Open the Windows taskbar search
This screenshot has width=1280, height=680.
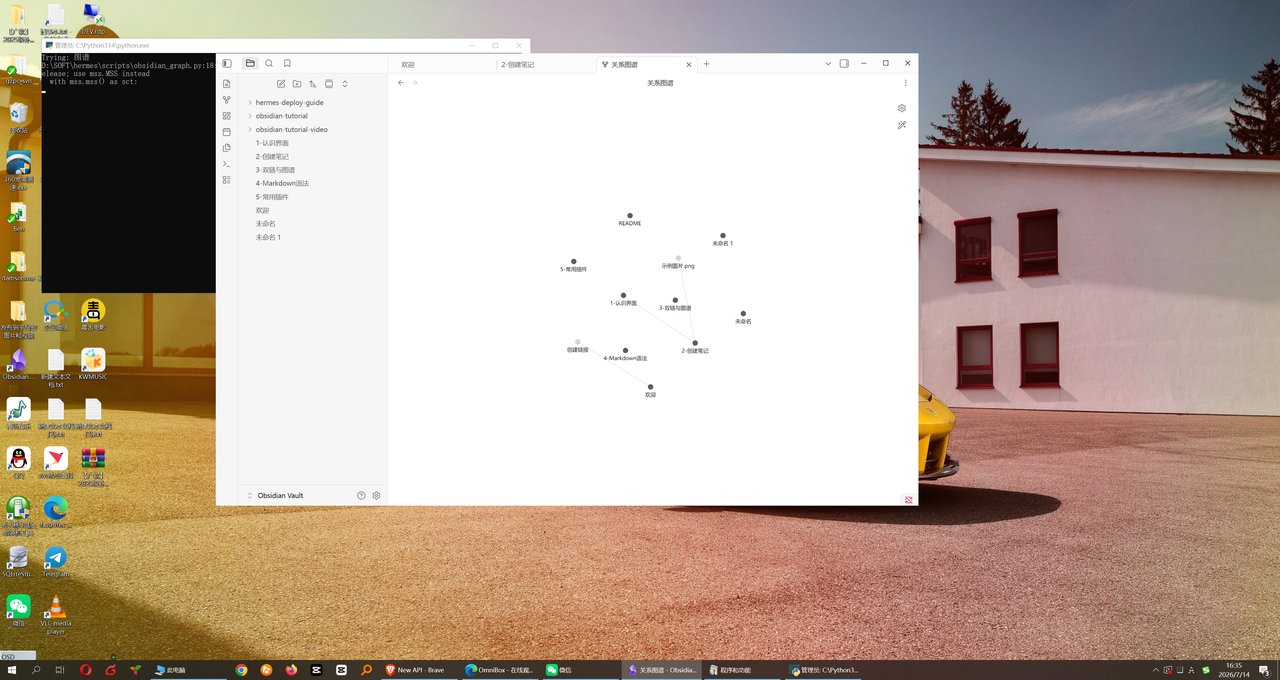click(x=36, y=670)
